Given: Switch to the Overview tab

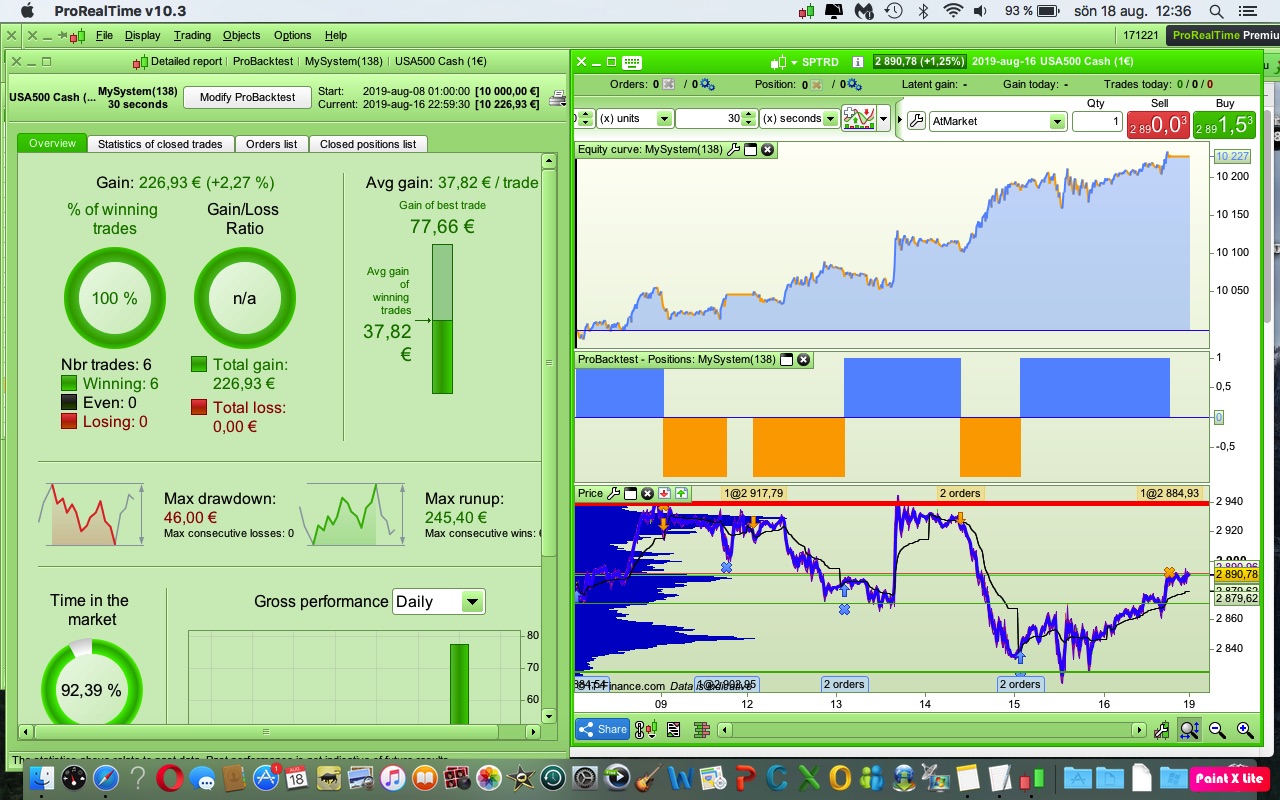Looking at the screenshot, I should click(x=52, y=143).
